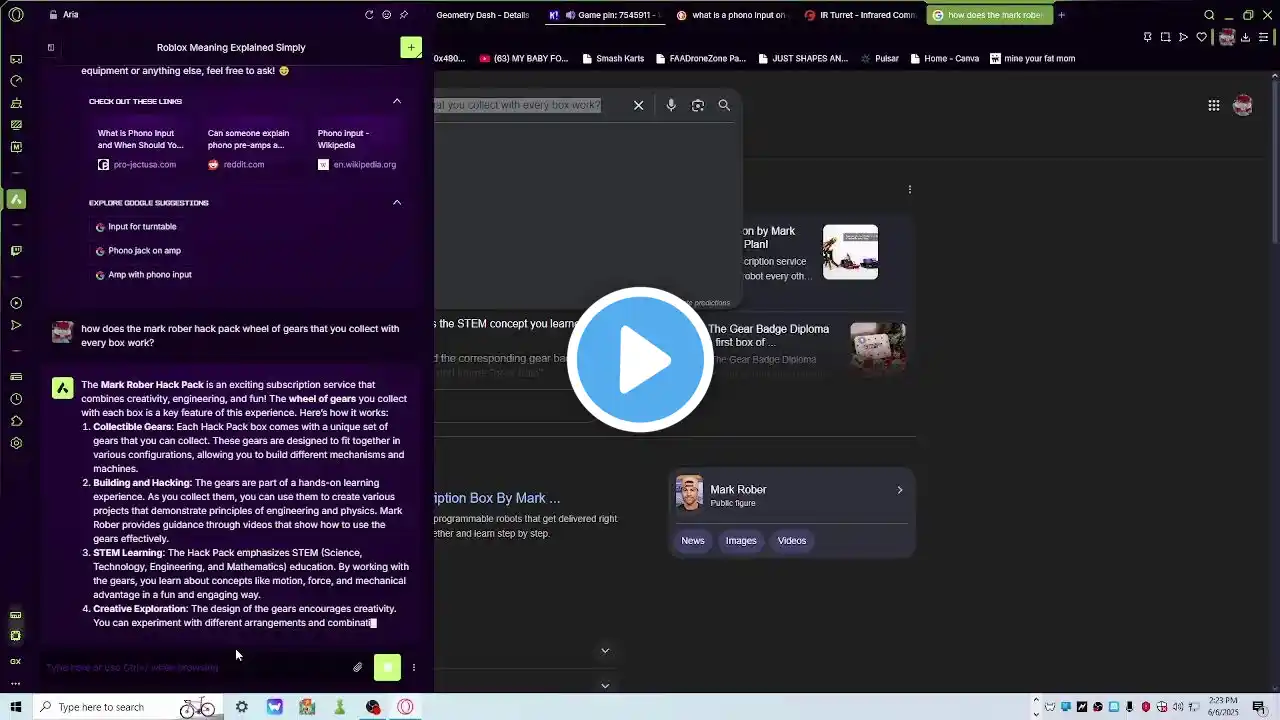
Task: Open the Smash Karts bookmark
Action: pyautogui.click(x=612, y=59)
